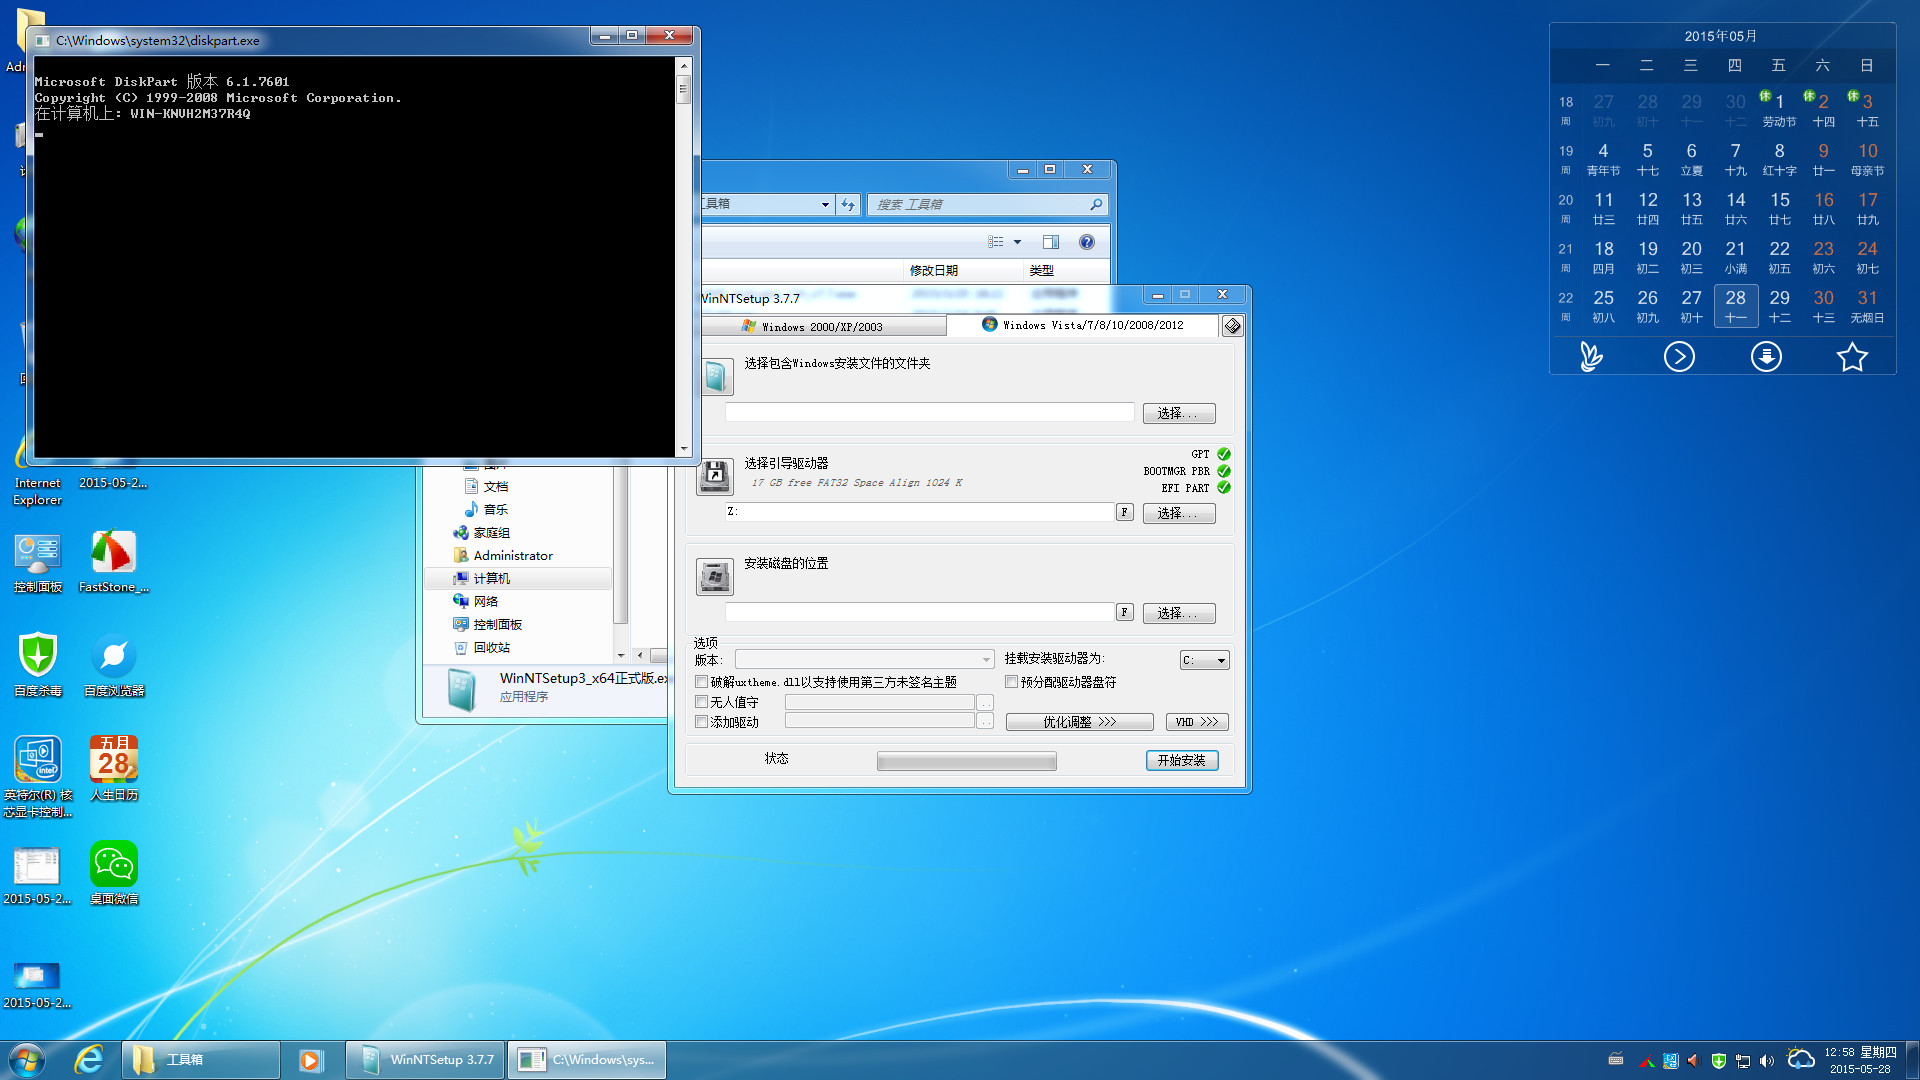
Task: Open the mount drive letter C: dropdown
Action: (x=1205, y=660)
